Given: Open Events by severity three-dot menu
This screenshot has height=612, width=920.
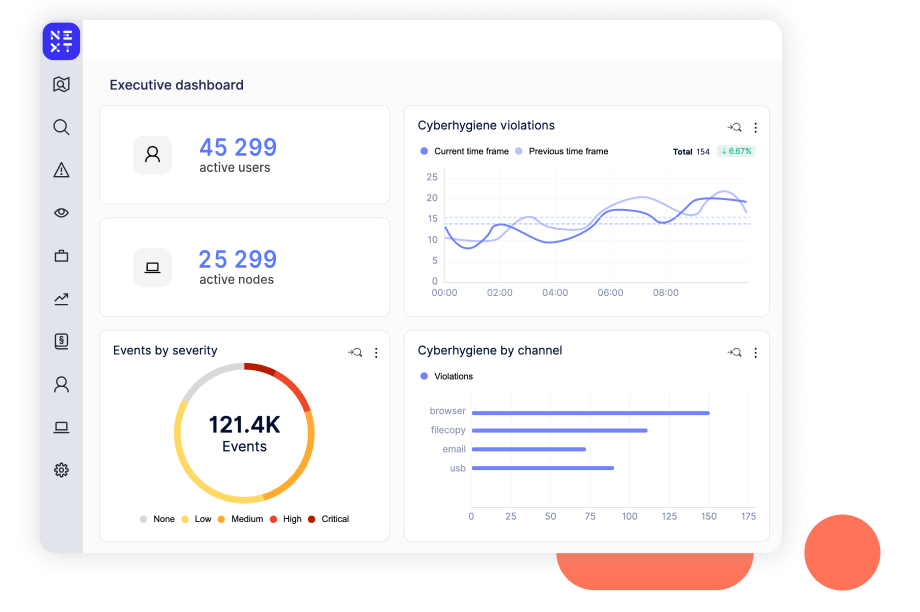Looking at the screenshot, I should point(376,353).
